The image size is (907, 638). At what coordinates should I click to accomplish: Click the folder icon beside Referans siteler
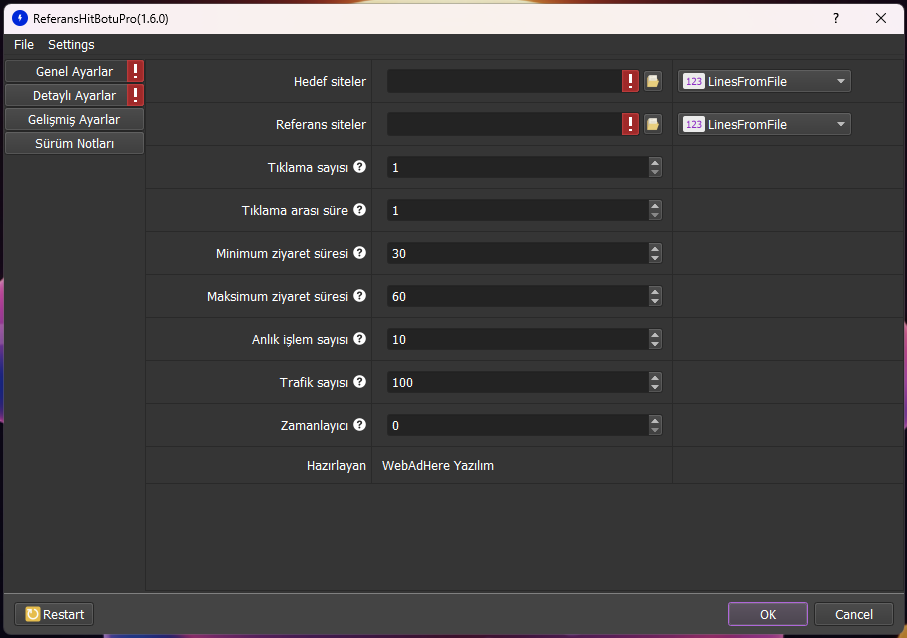click(652, 125)
